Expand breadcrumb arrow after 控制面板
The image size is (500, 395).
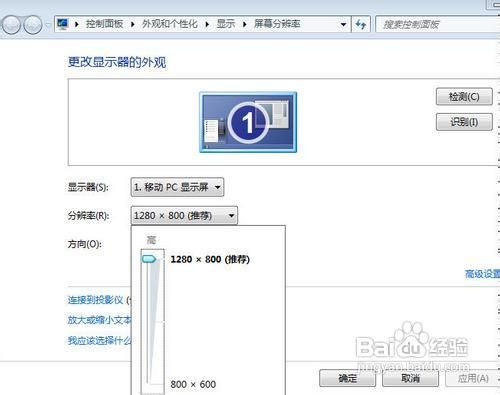[x=133, y=24]
